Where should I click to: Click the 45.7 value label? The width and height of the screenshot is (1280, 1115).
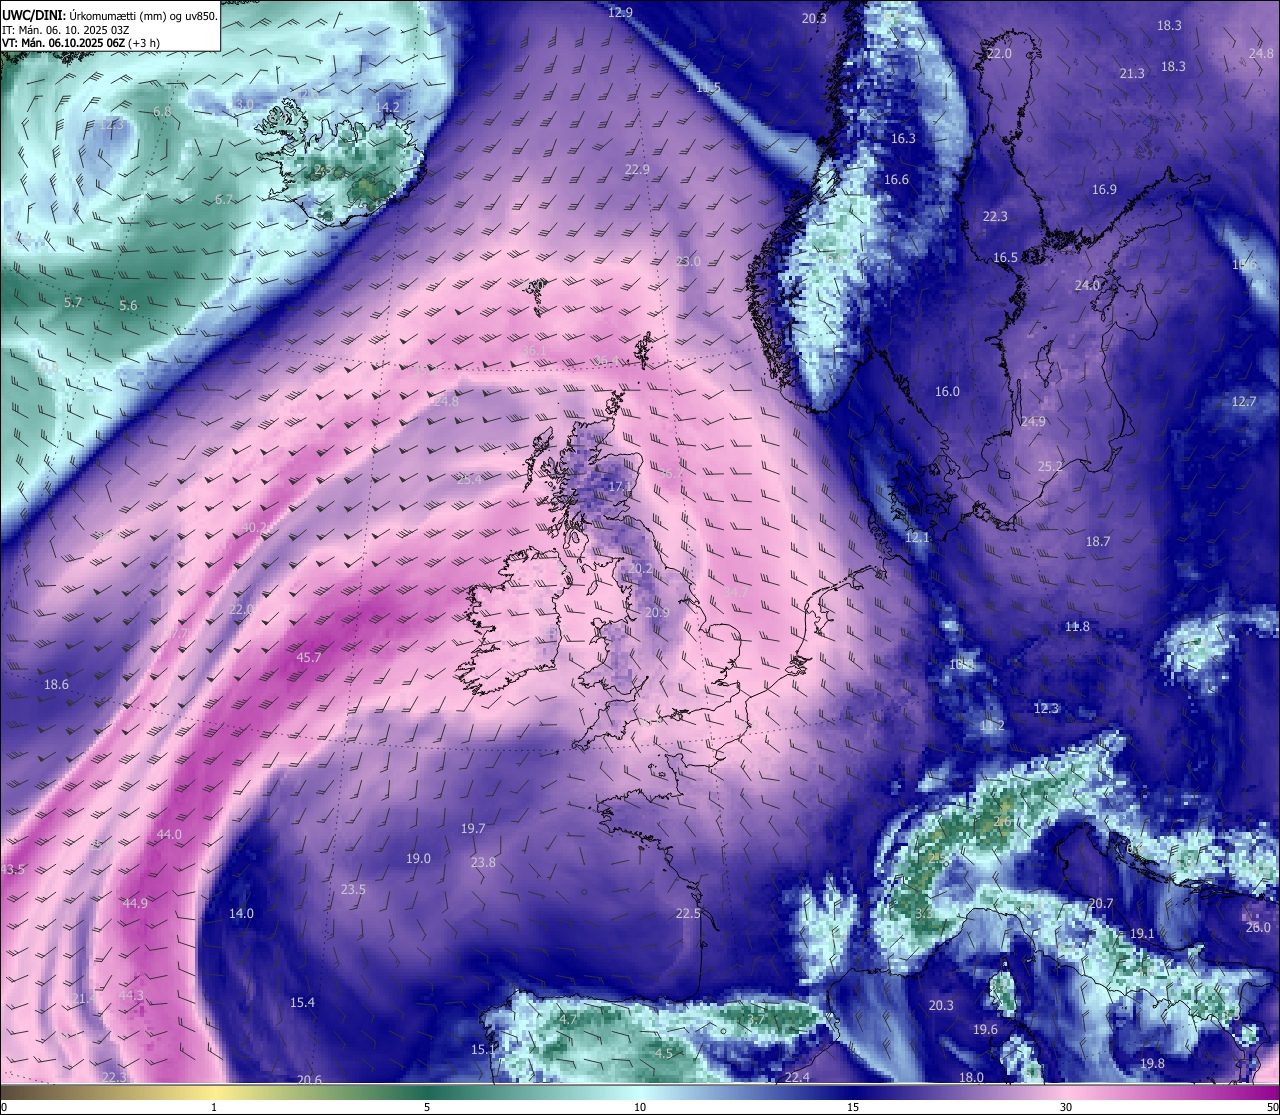pos(309,658)
